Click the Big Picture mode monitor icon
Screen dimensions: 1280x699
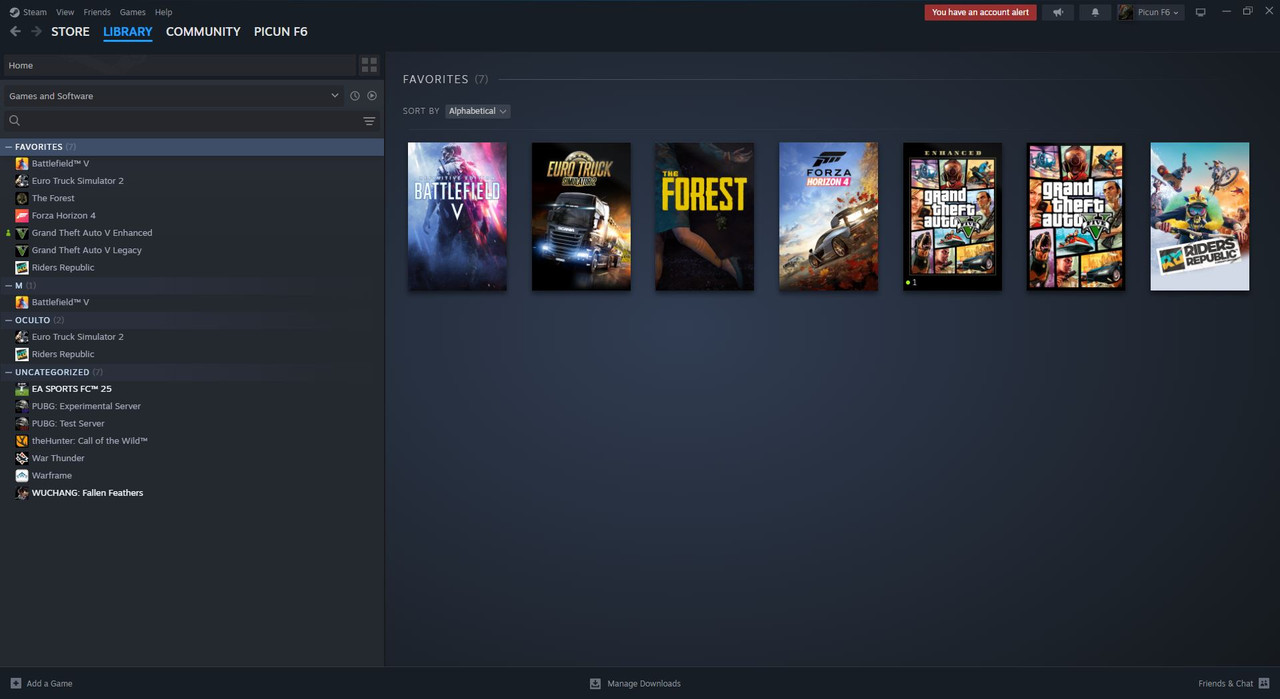click(1201, 12)
